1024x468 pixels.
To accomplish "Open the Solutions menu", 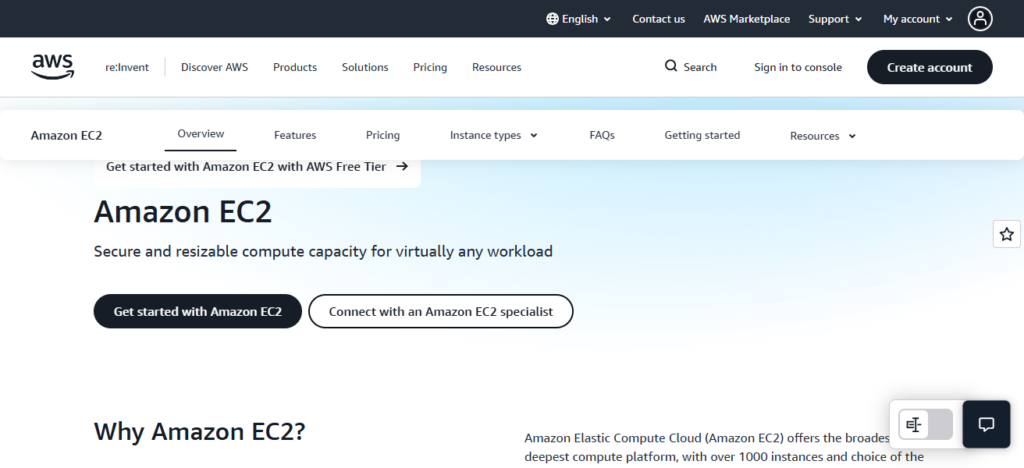I will 365,67.
